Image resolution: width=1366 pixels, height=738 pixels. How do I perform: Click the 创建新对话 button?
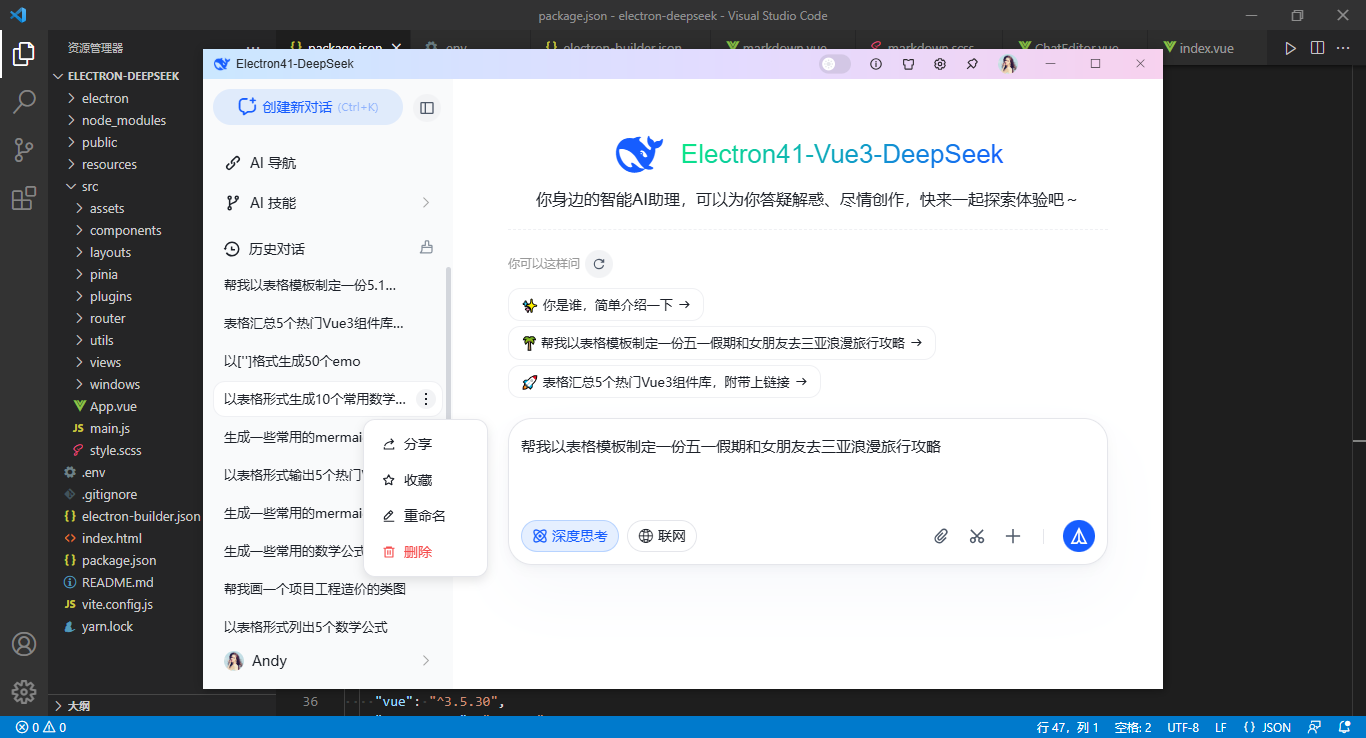click(x=307, y=106)
